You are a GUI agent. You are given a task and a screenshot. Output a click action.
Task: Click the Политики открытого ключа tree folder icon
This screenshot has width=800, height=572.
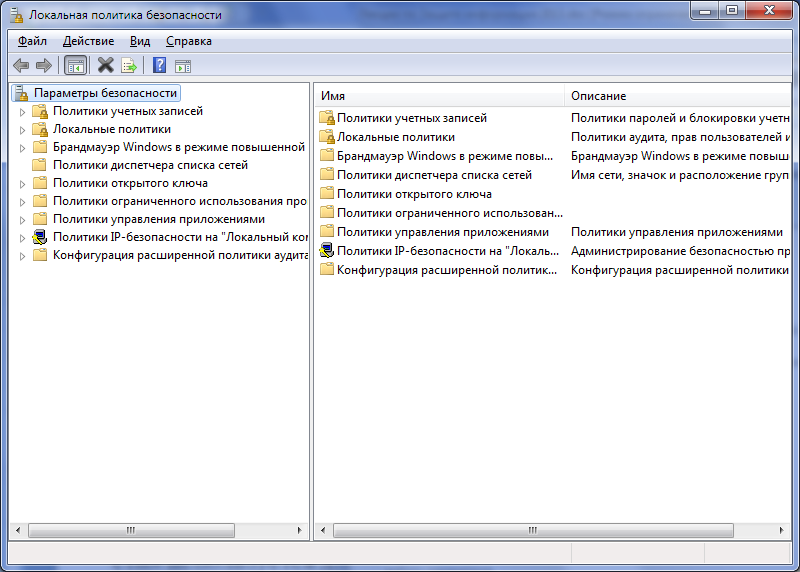point(40,183)
